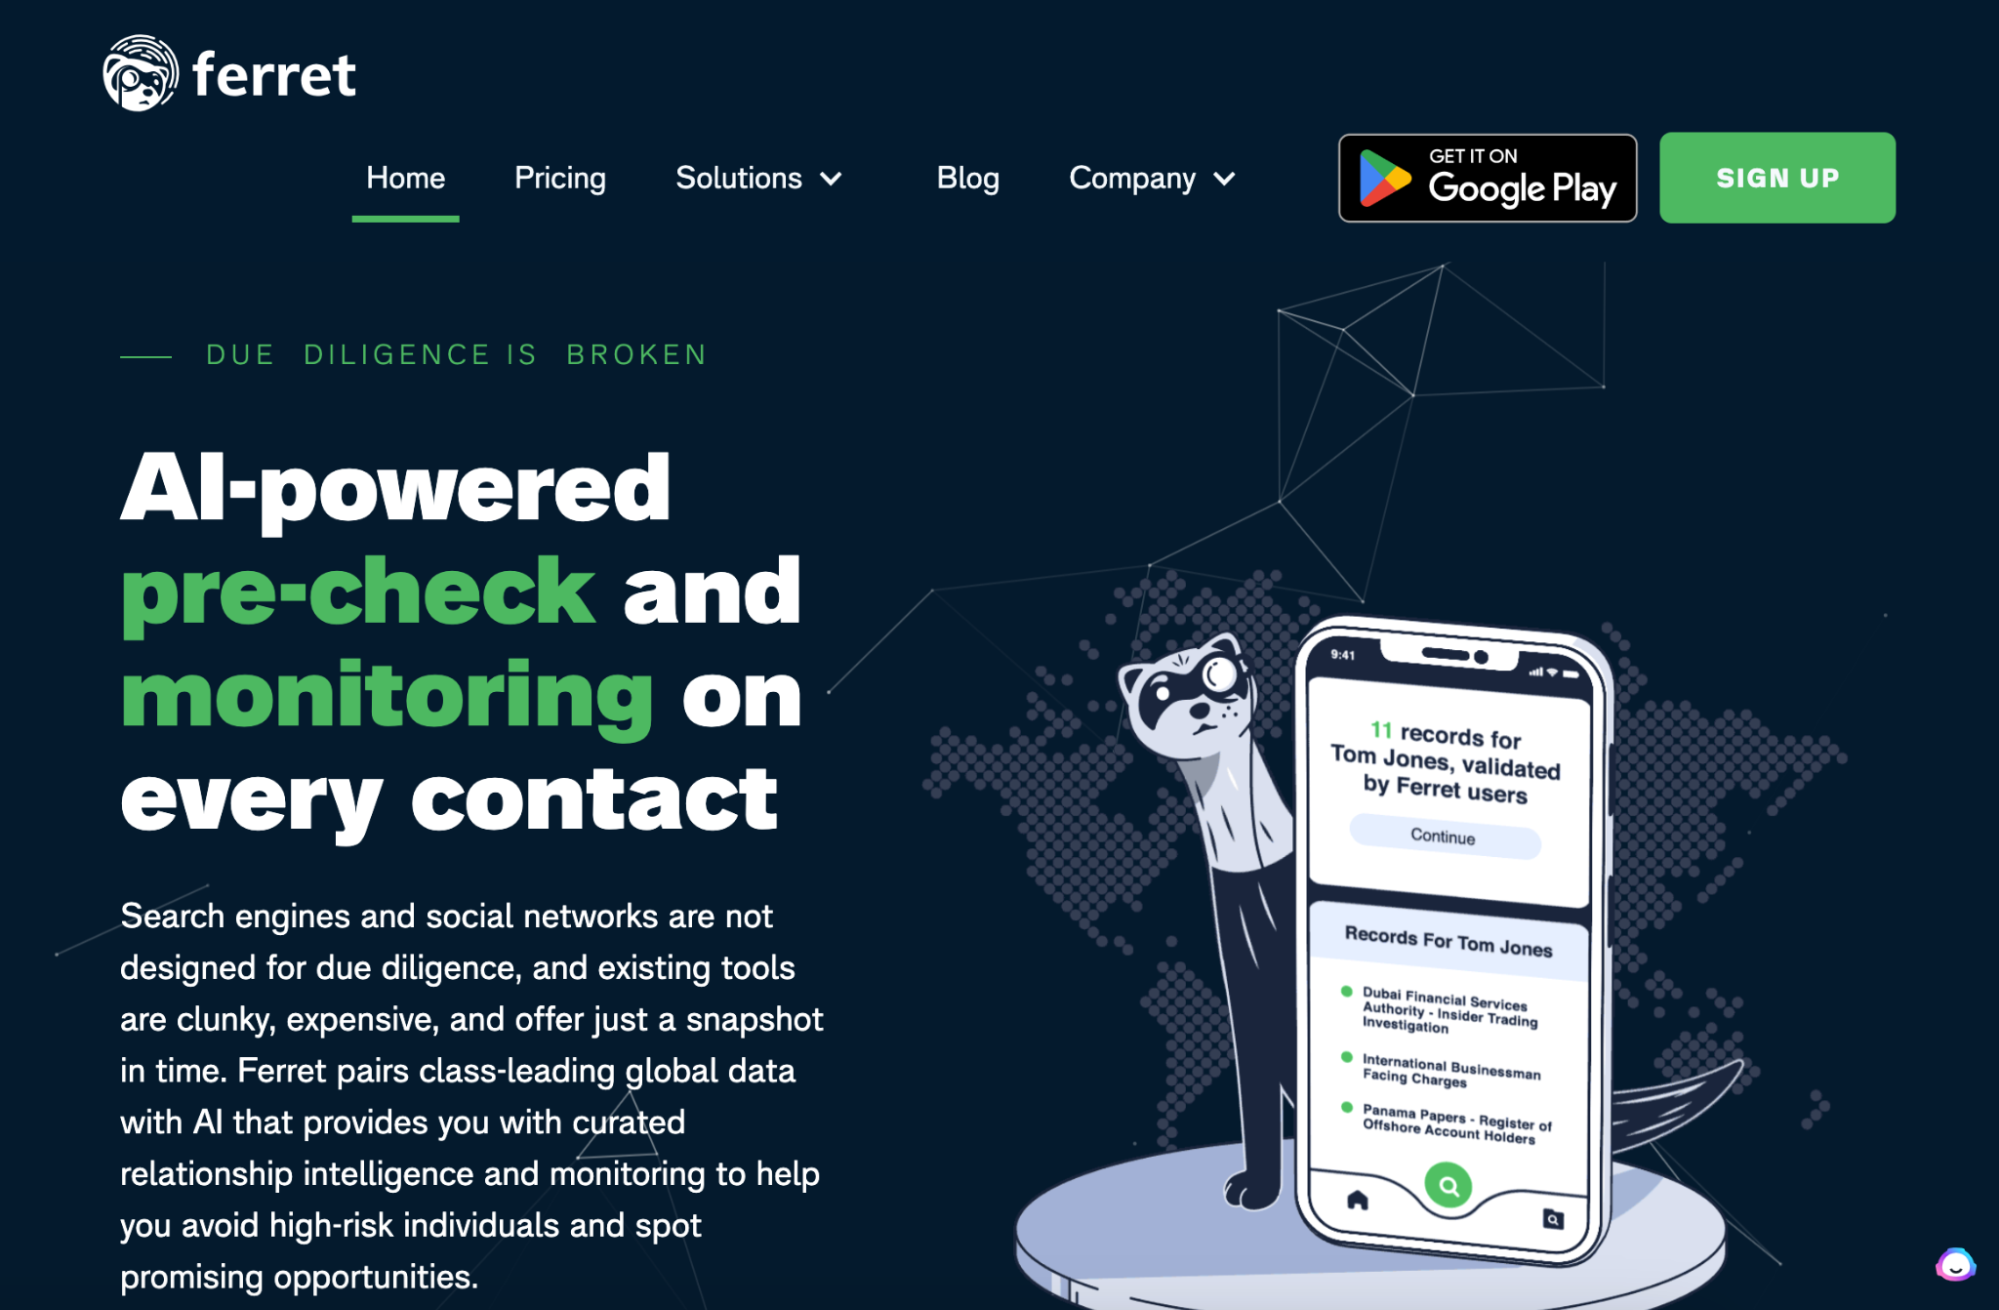Click the home icon on the phone mockup
Screen dimensions: 1999x1310
(x=1356, y=1200)
